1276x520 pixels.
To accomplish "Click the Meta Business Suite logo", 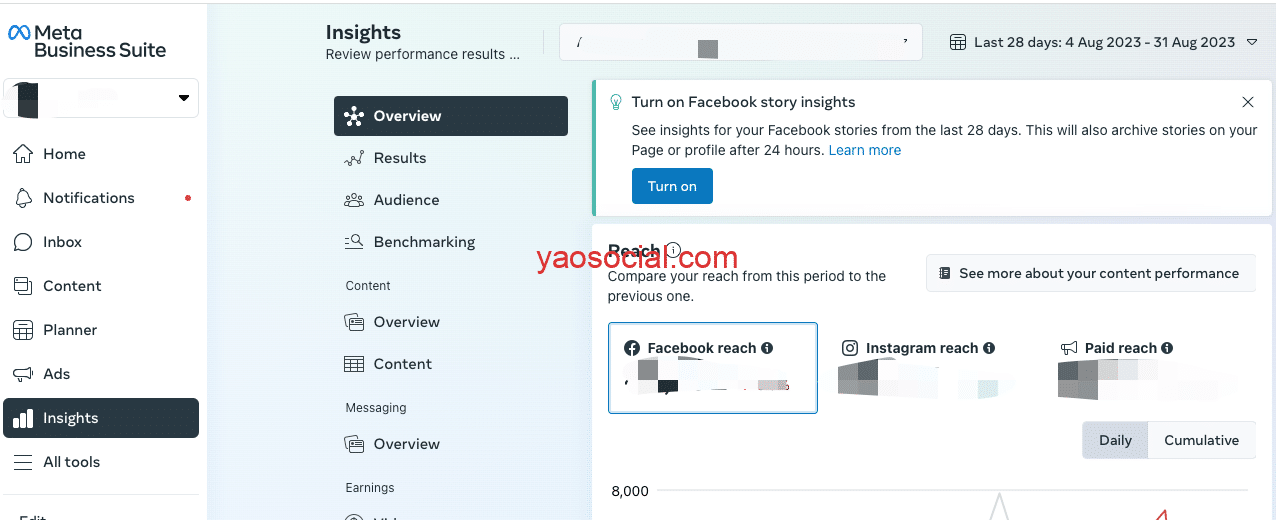I will [x=87, y=41].
